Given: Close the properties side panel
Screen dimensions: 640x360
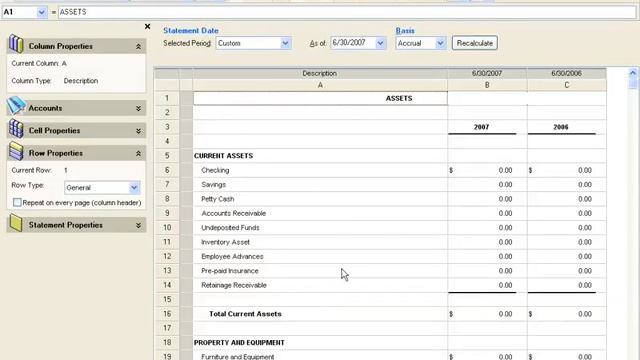Looking at the screenshot, I should 147,27.
